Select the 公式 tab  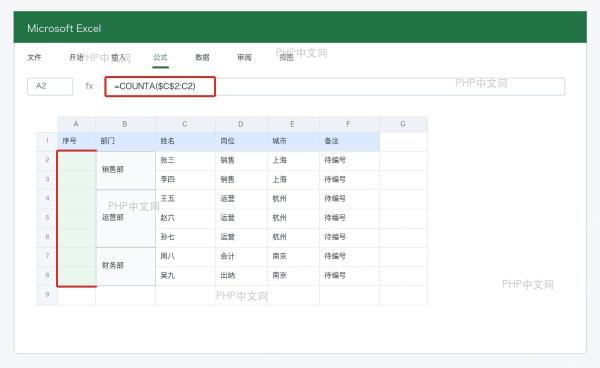point(160,57)
